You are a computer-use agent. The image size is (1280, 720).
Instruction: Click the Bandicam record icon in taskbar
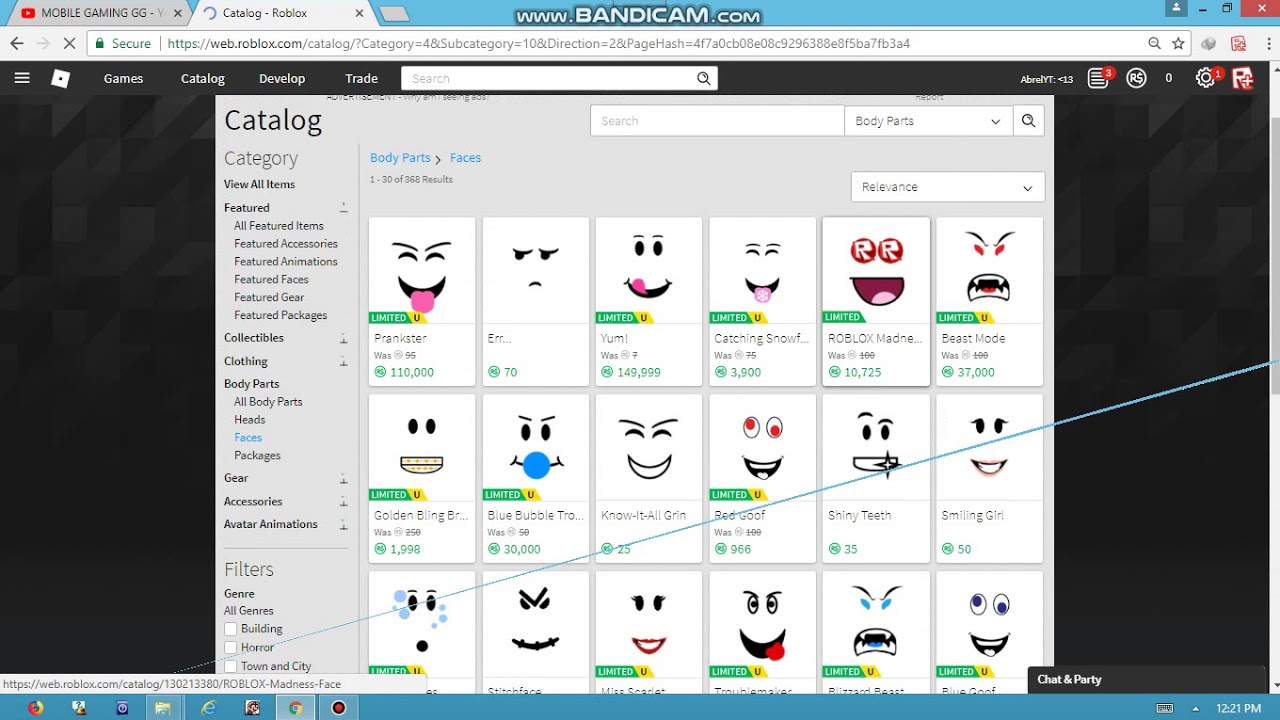pos(338,707)
